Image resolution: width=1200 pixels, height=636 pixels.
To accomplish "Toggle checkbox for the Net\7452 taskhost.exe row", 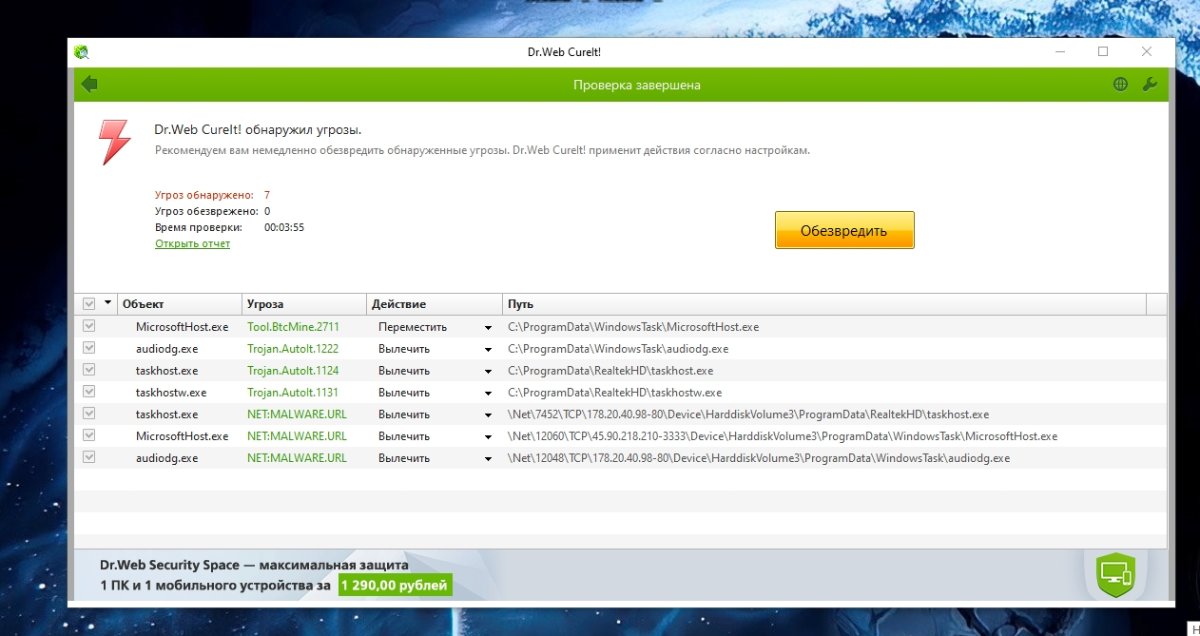I will [x=89, y=414].
